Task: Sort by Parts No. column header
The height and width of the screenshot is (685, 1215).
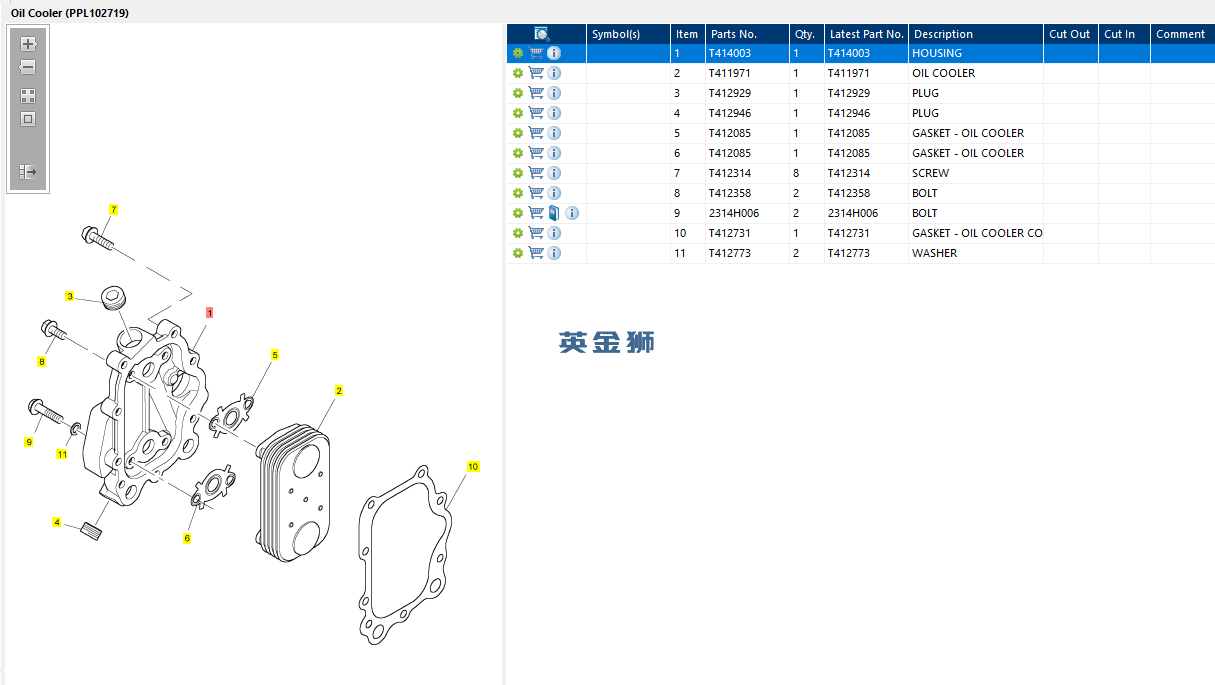Action: tap(747, 34)
